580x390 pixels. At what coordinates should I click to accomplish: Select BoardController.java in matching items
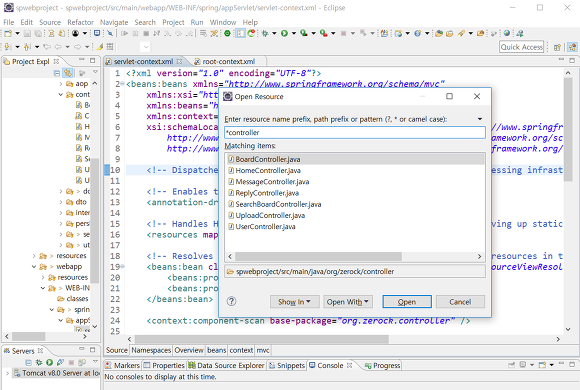tap(355, 159)
